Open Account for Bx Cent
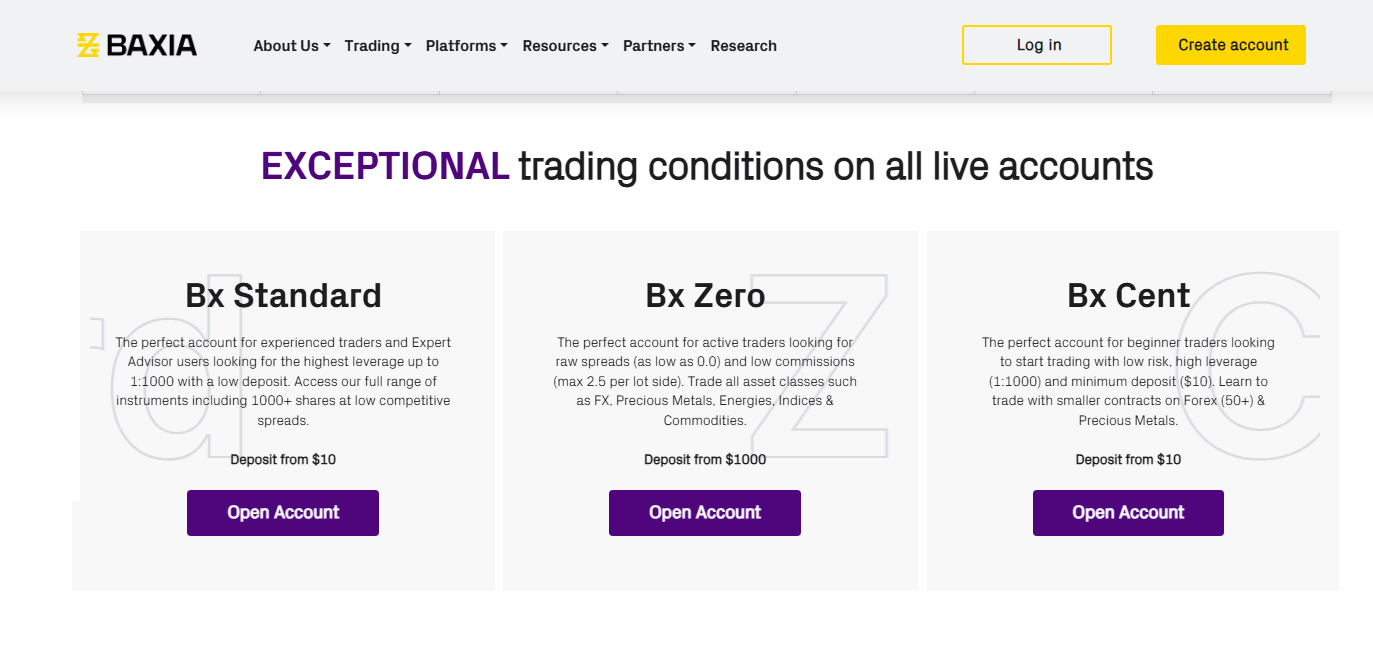Image resolution: width=1373 pixels, height=659 pixels. [1128, 513]
